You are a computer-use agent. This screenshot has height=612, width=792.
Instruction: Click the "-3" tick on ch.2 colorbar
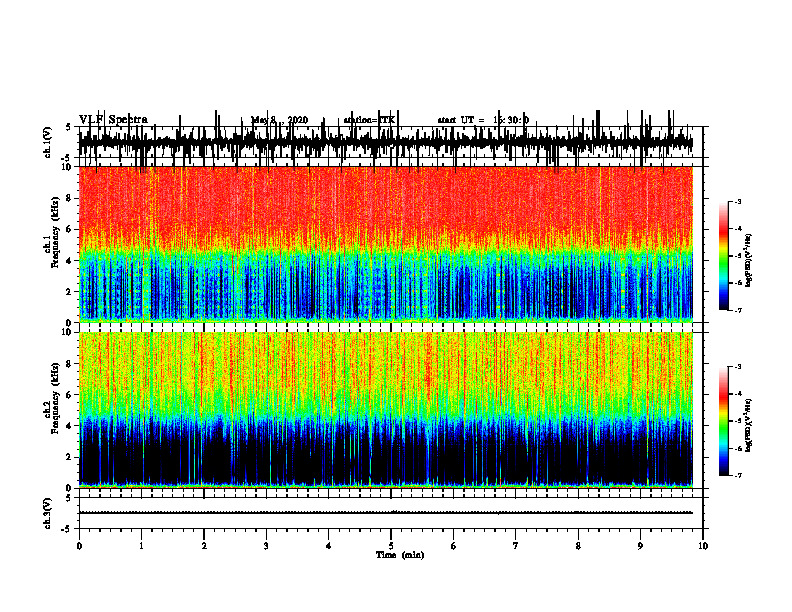(x=738, y=367)
